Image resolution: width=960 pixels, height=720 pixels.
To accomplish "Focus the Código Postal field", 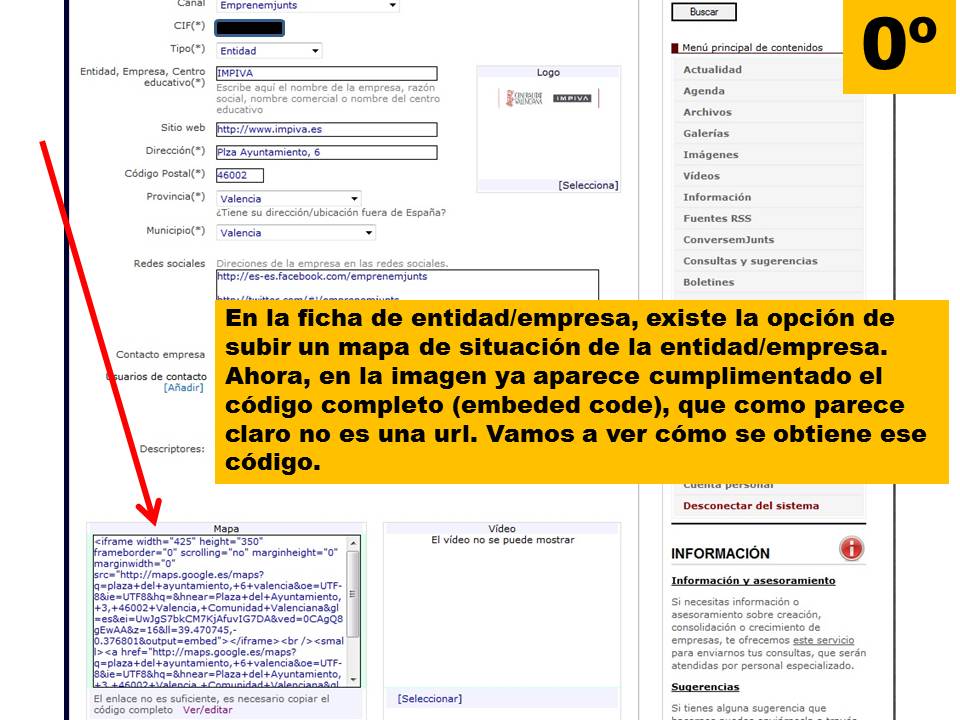I will coord(239,176).
